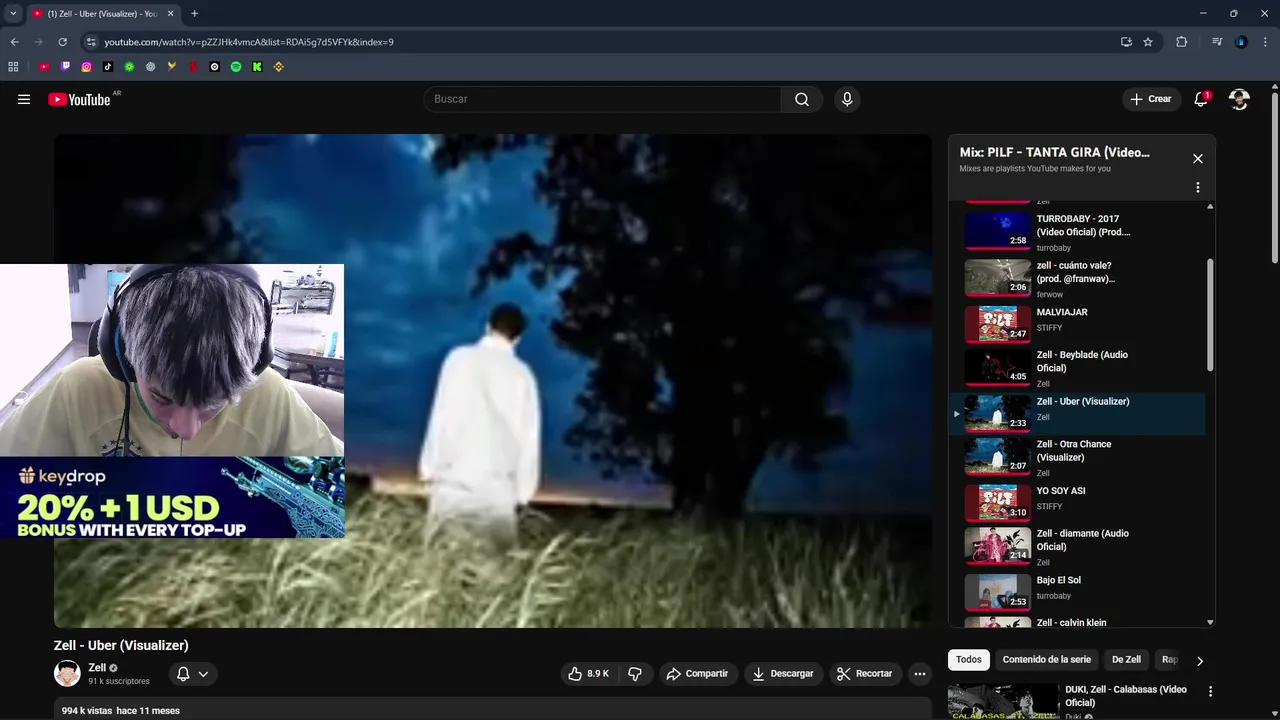The width and height of the screenshot is (1280, 720).
Task: Open the Zell channel avatar
Action: (x=67, y=674)
